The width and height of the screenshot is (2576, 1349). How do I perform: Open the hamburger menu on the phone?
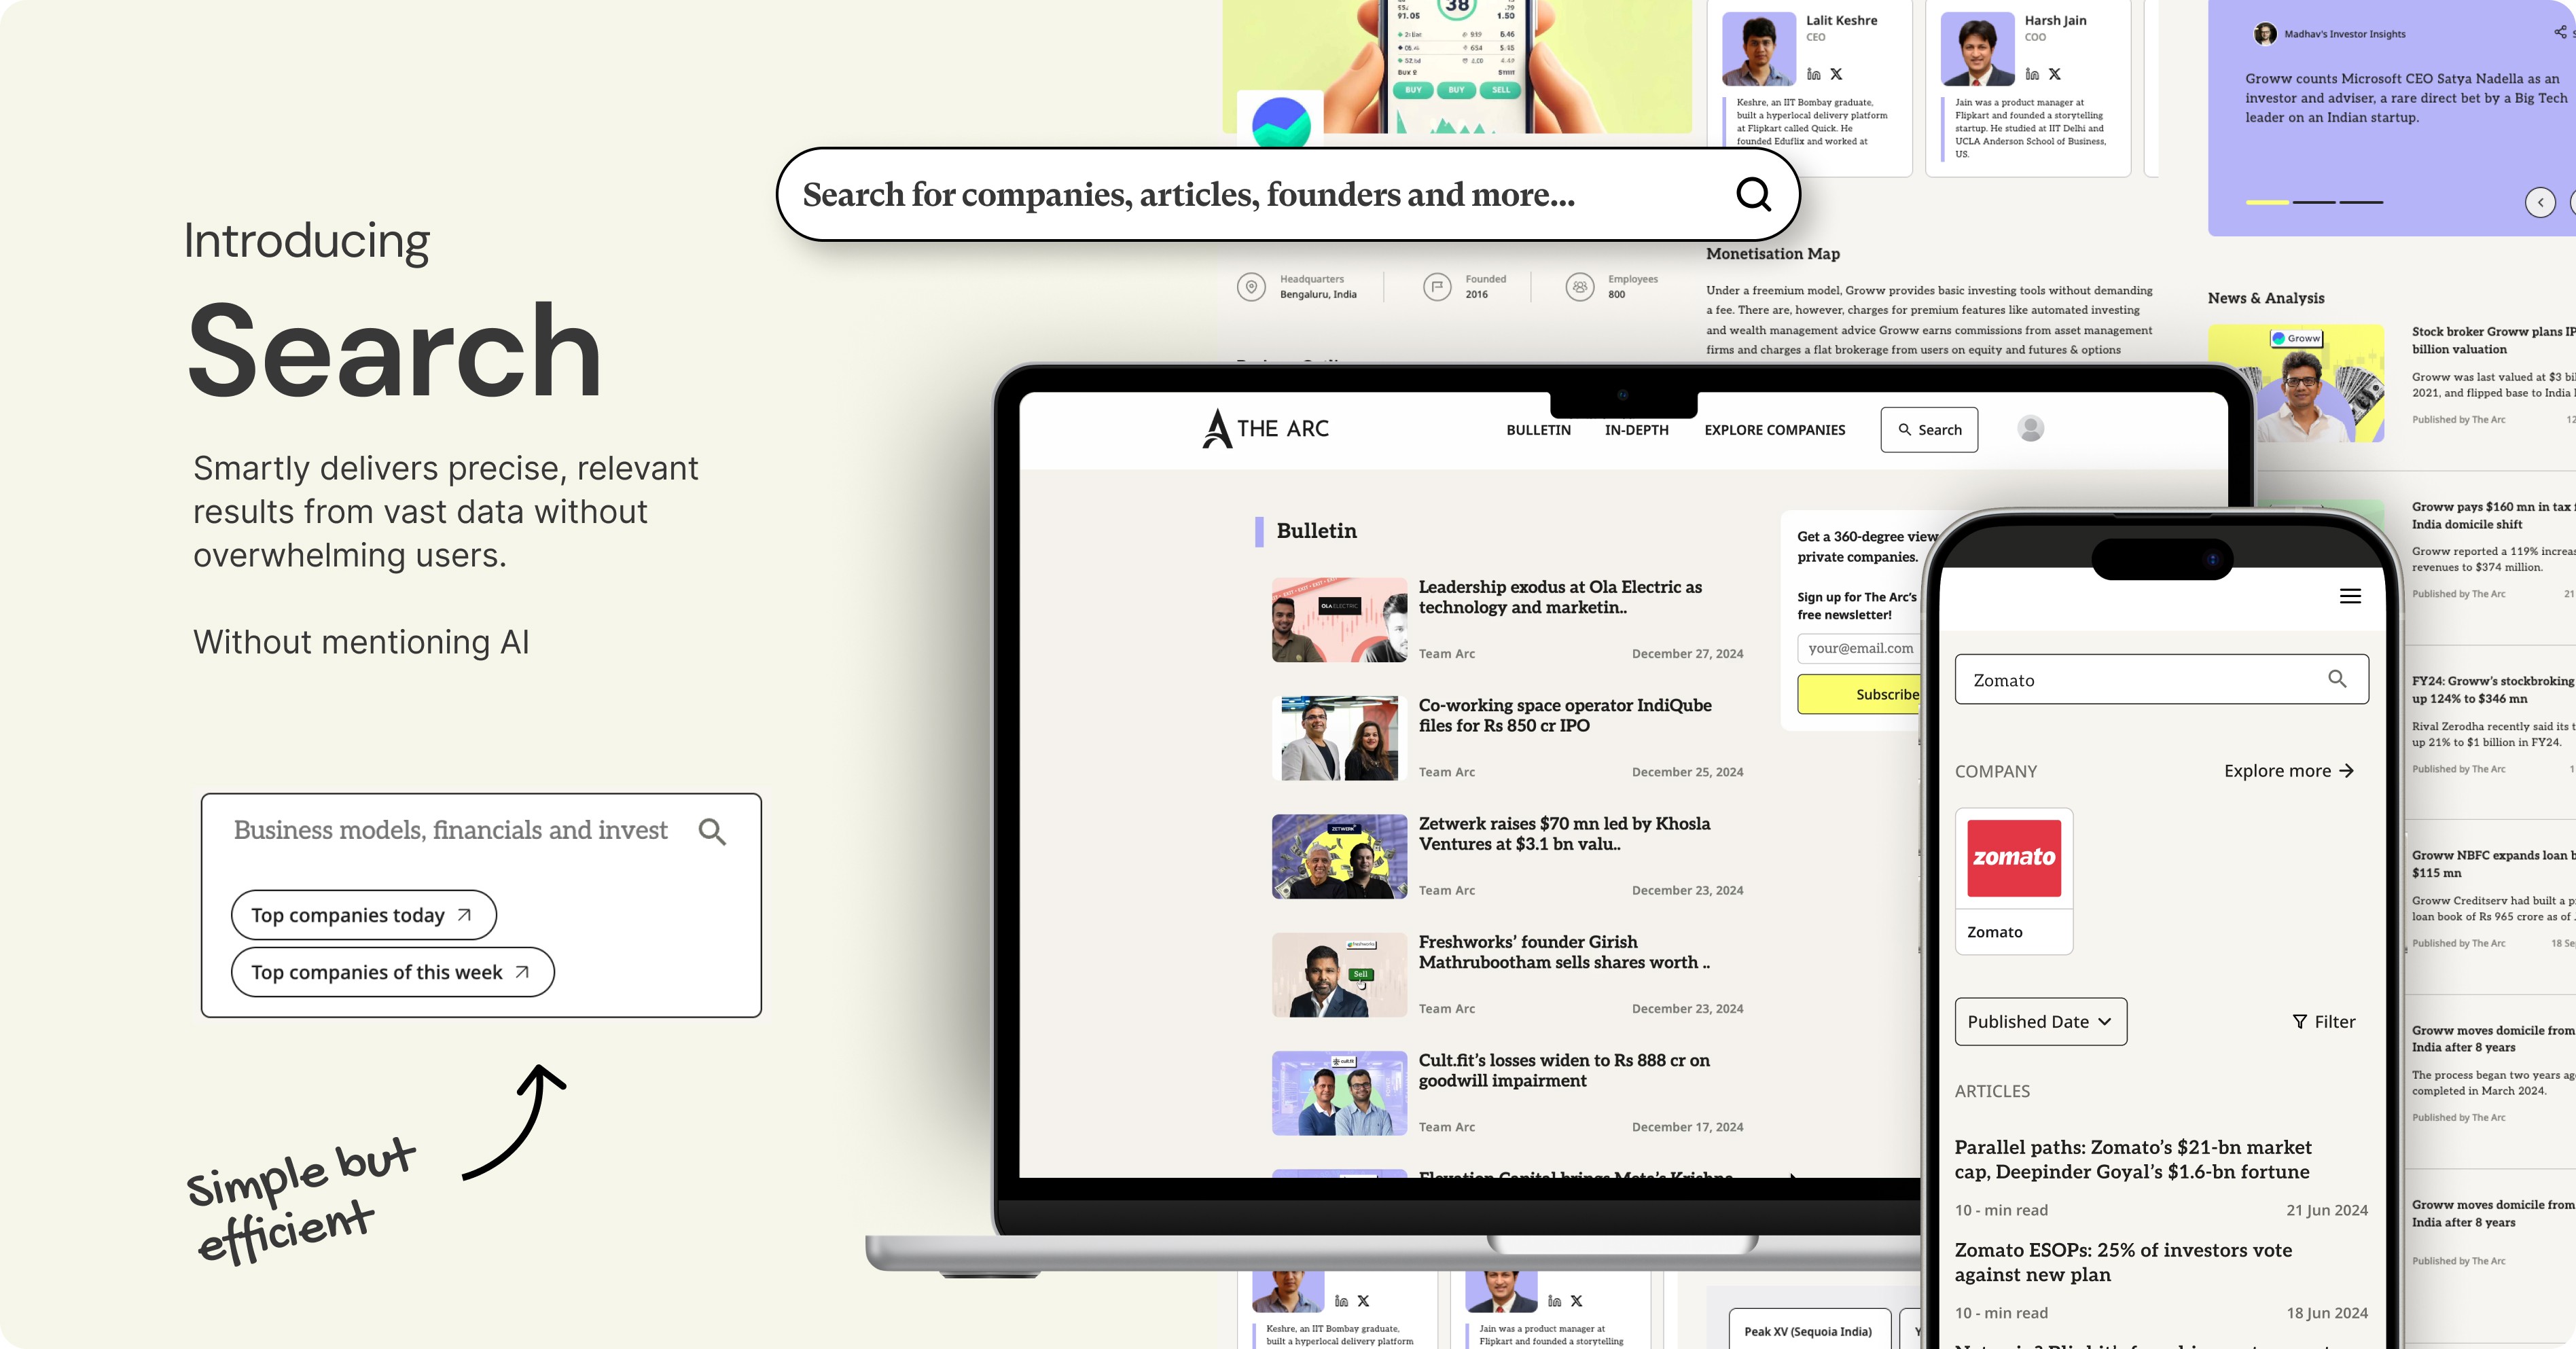[x=2350, y=596]
